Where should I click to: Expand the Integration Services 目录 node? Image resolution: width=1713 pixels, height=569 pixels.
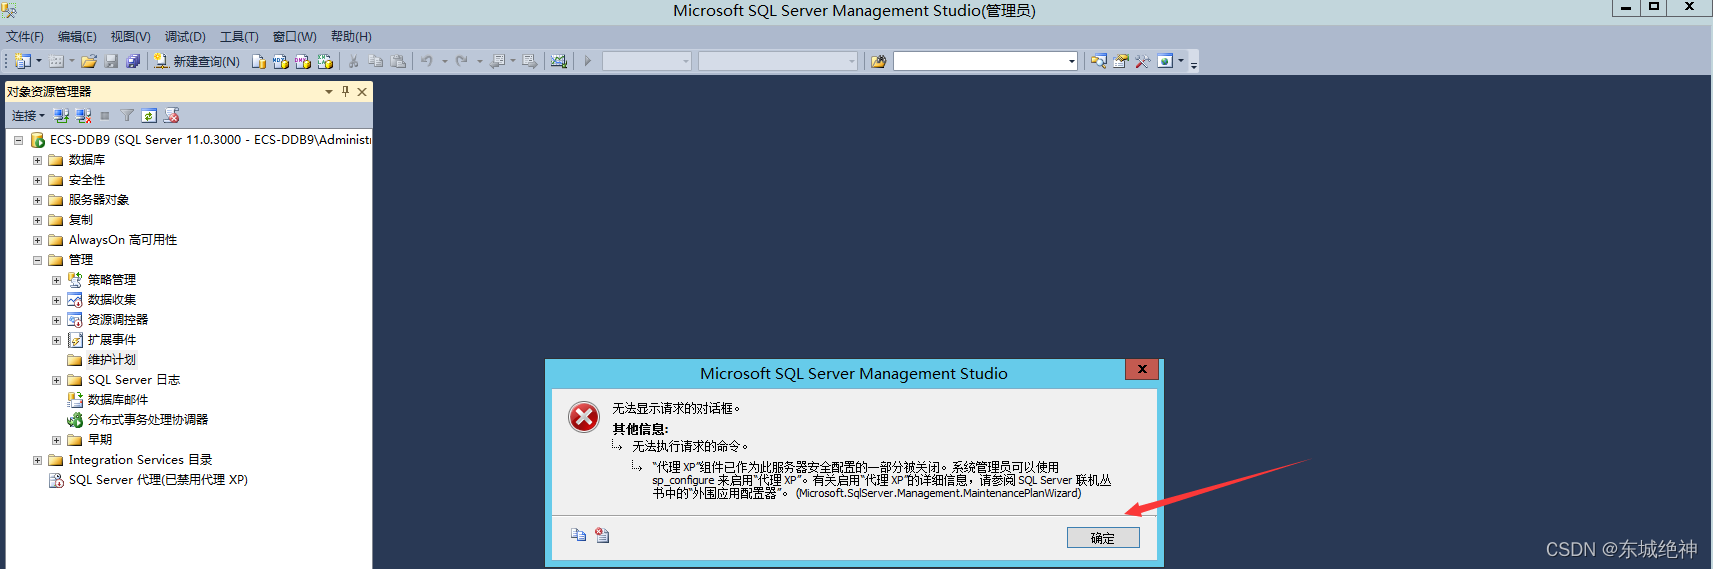(x=37, y=460)
